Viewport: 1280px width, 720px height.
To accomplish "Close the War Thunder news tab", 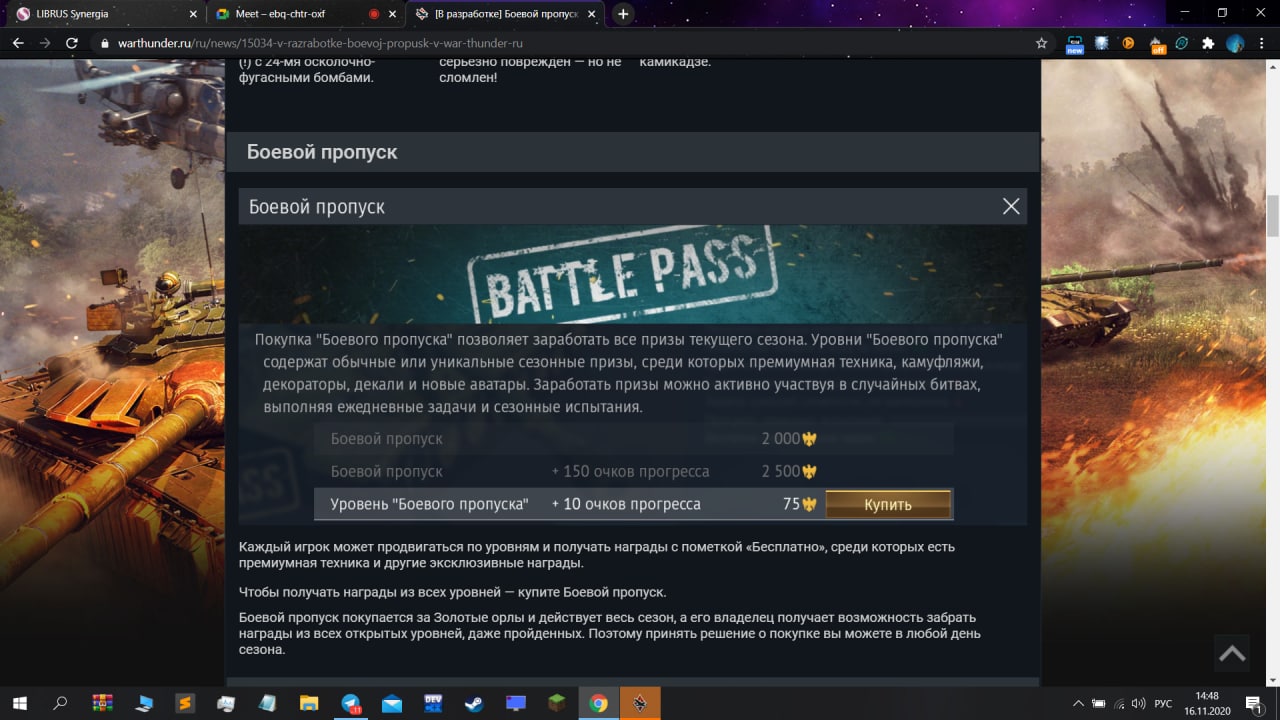I will click(x=593, y=14).
